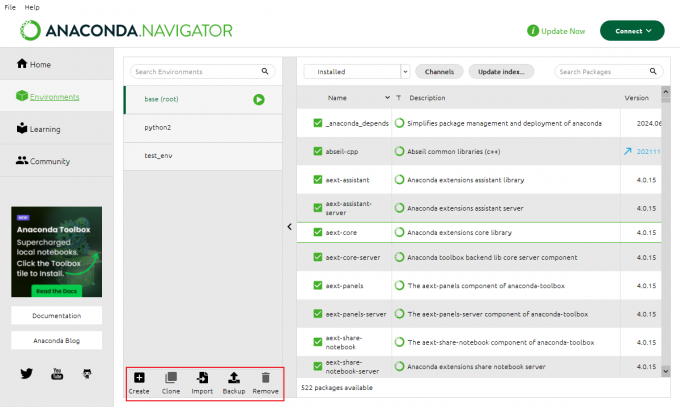
Task: Click the package list scroll-up arrow
Action: [666, 92]
